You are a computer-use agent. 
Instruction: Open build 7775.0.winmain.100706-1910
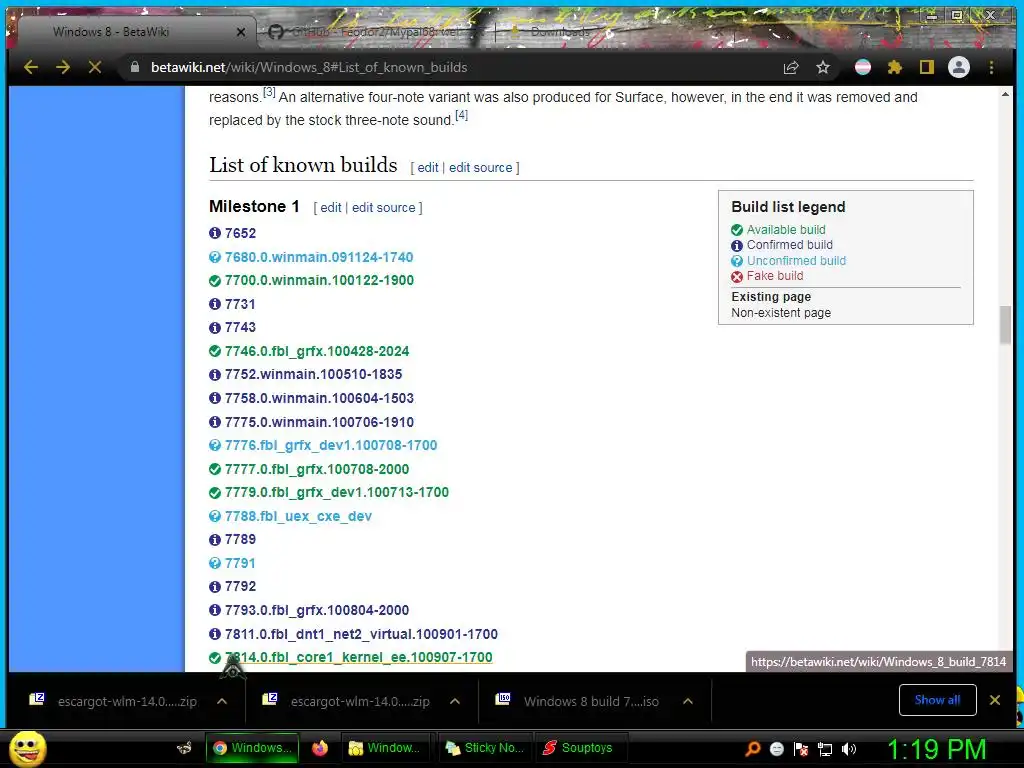pos(319,422)
